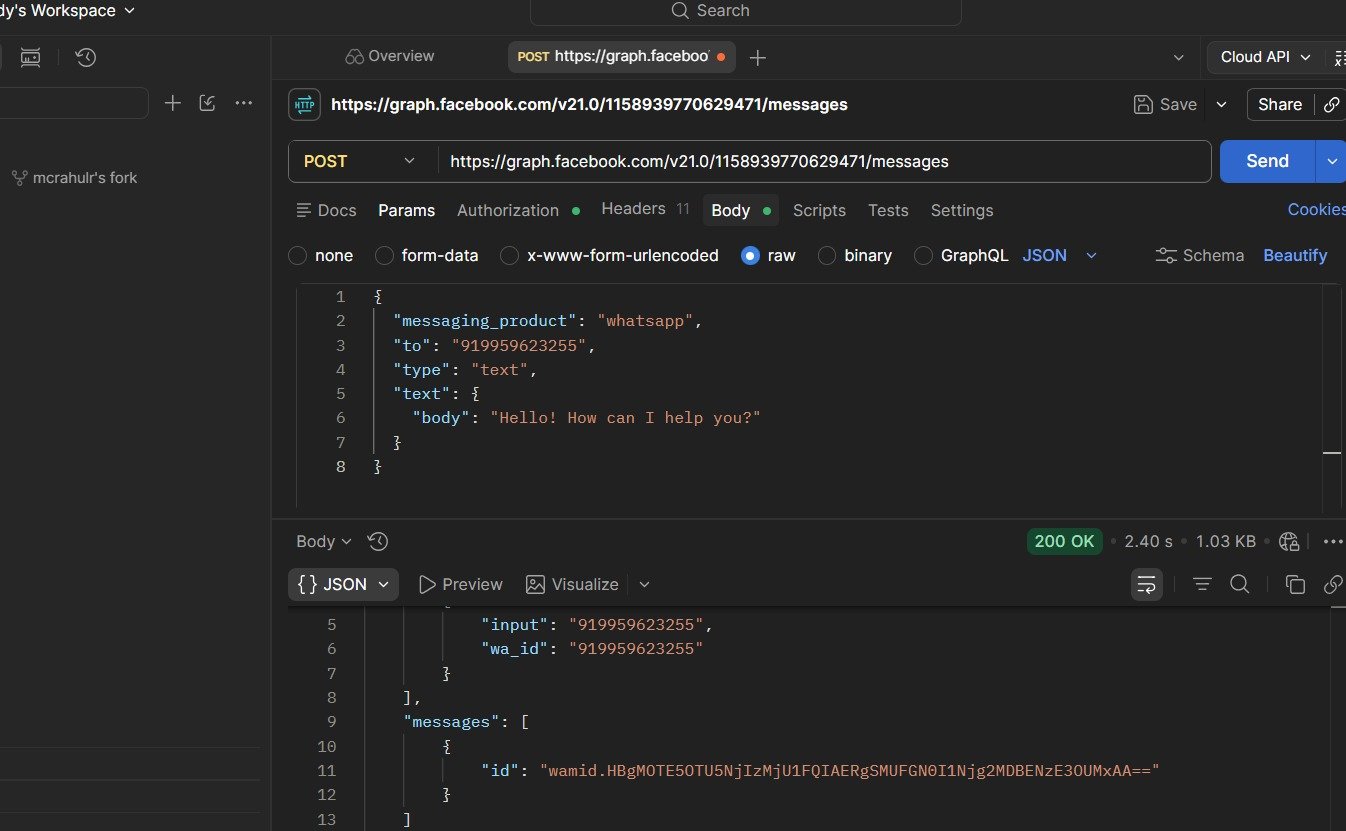Image resolution: width=1346 pixels, height=831 pixels.
Task: Open the History clock icon in sidebar
Action: click(x=86, y=57)
